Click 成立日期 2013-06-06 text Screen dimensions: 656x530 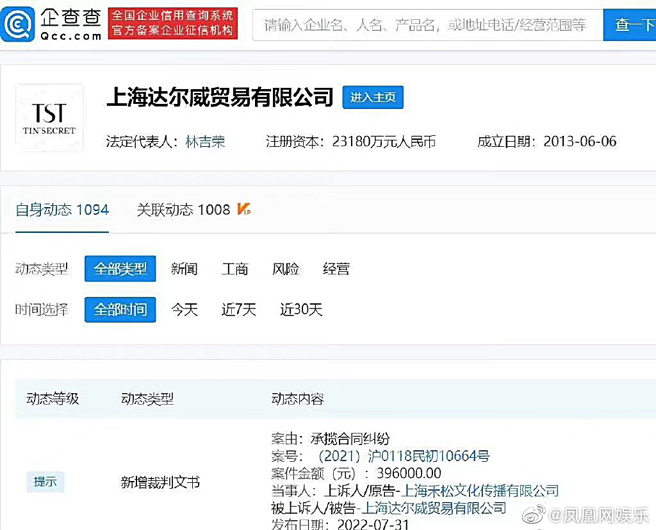point(547,141)
